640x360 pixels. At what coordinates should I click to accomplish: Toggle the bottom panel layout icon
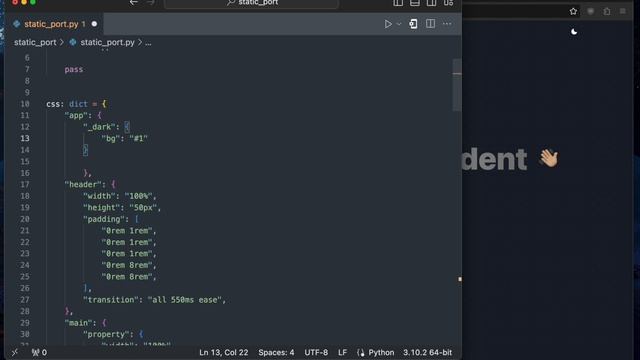[415, 3]
